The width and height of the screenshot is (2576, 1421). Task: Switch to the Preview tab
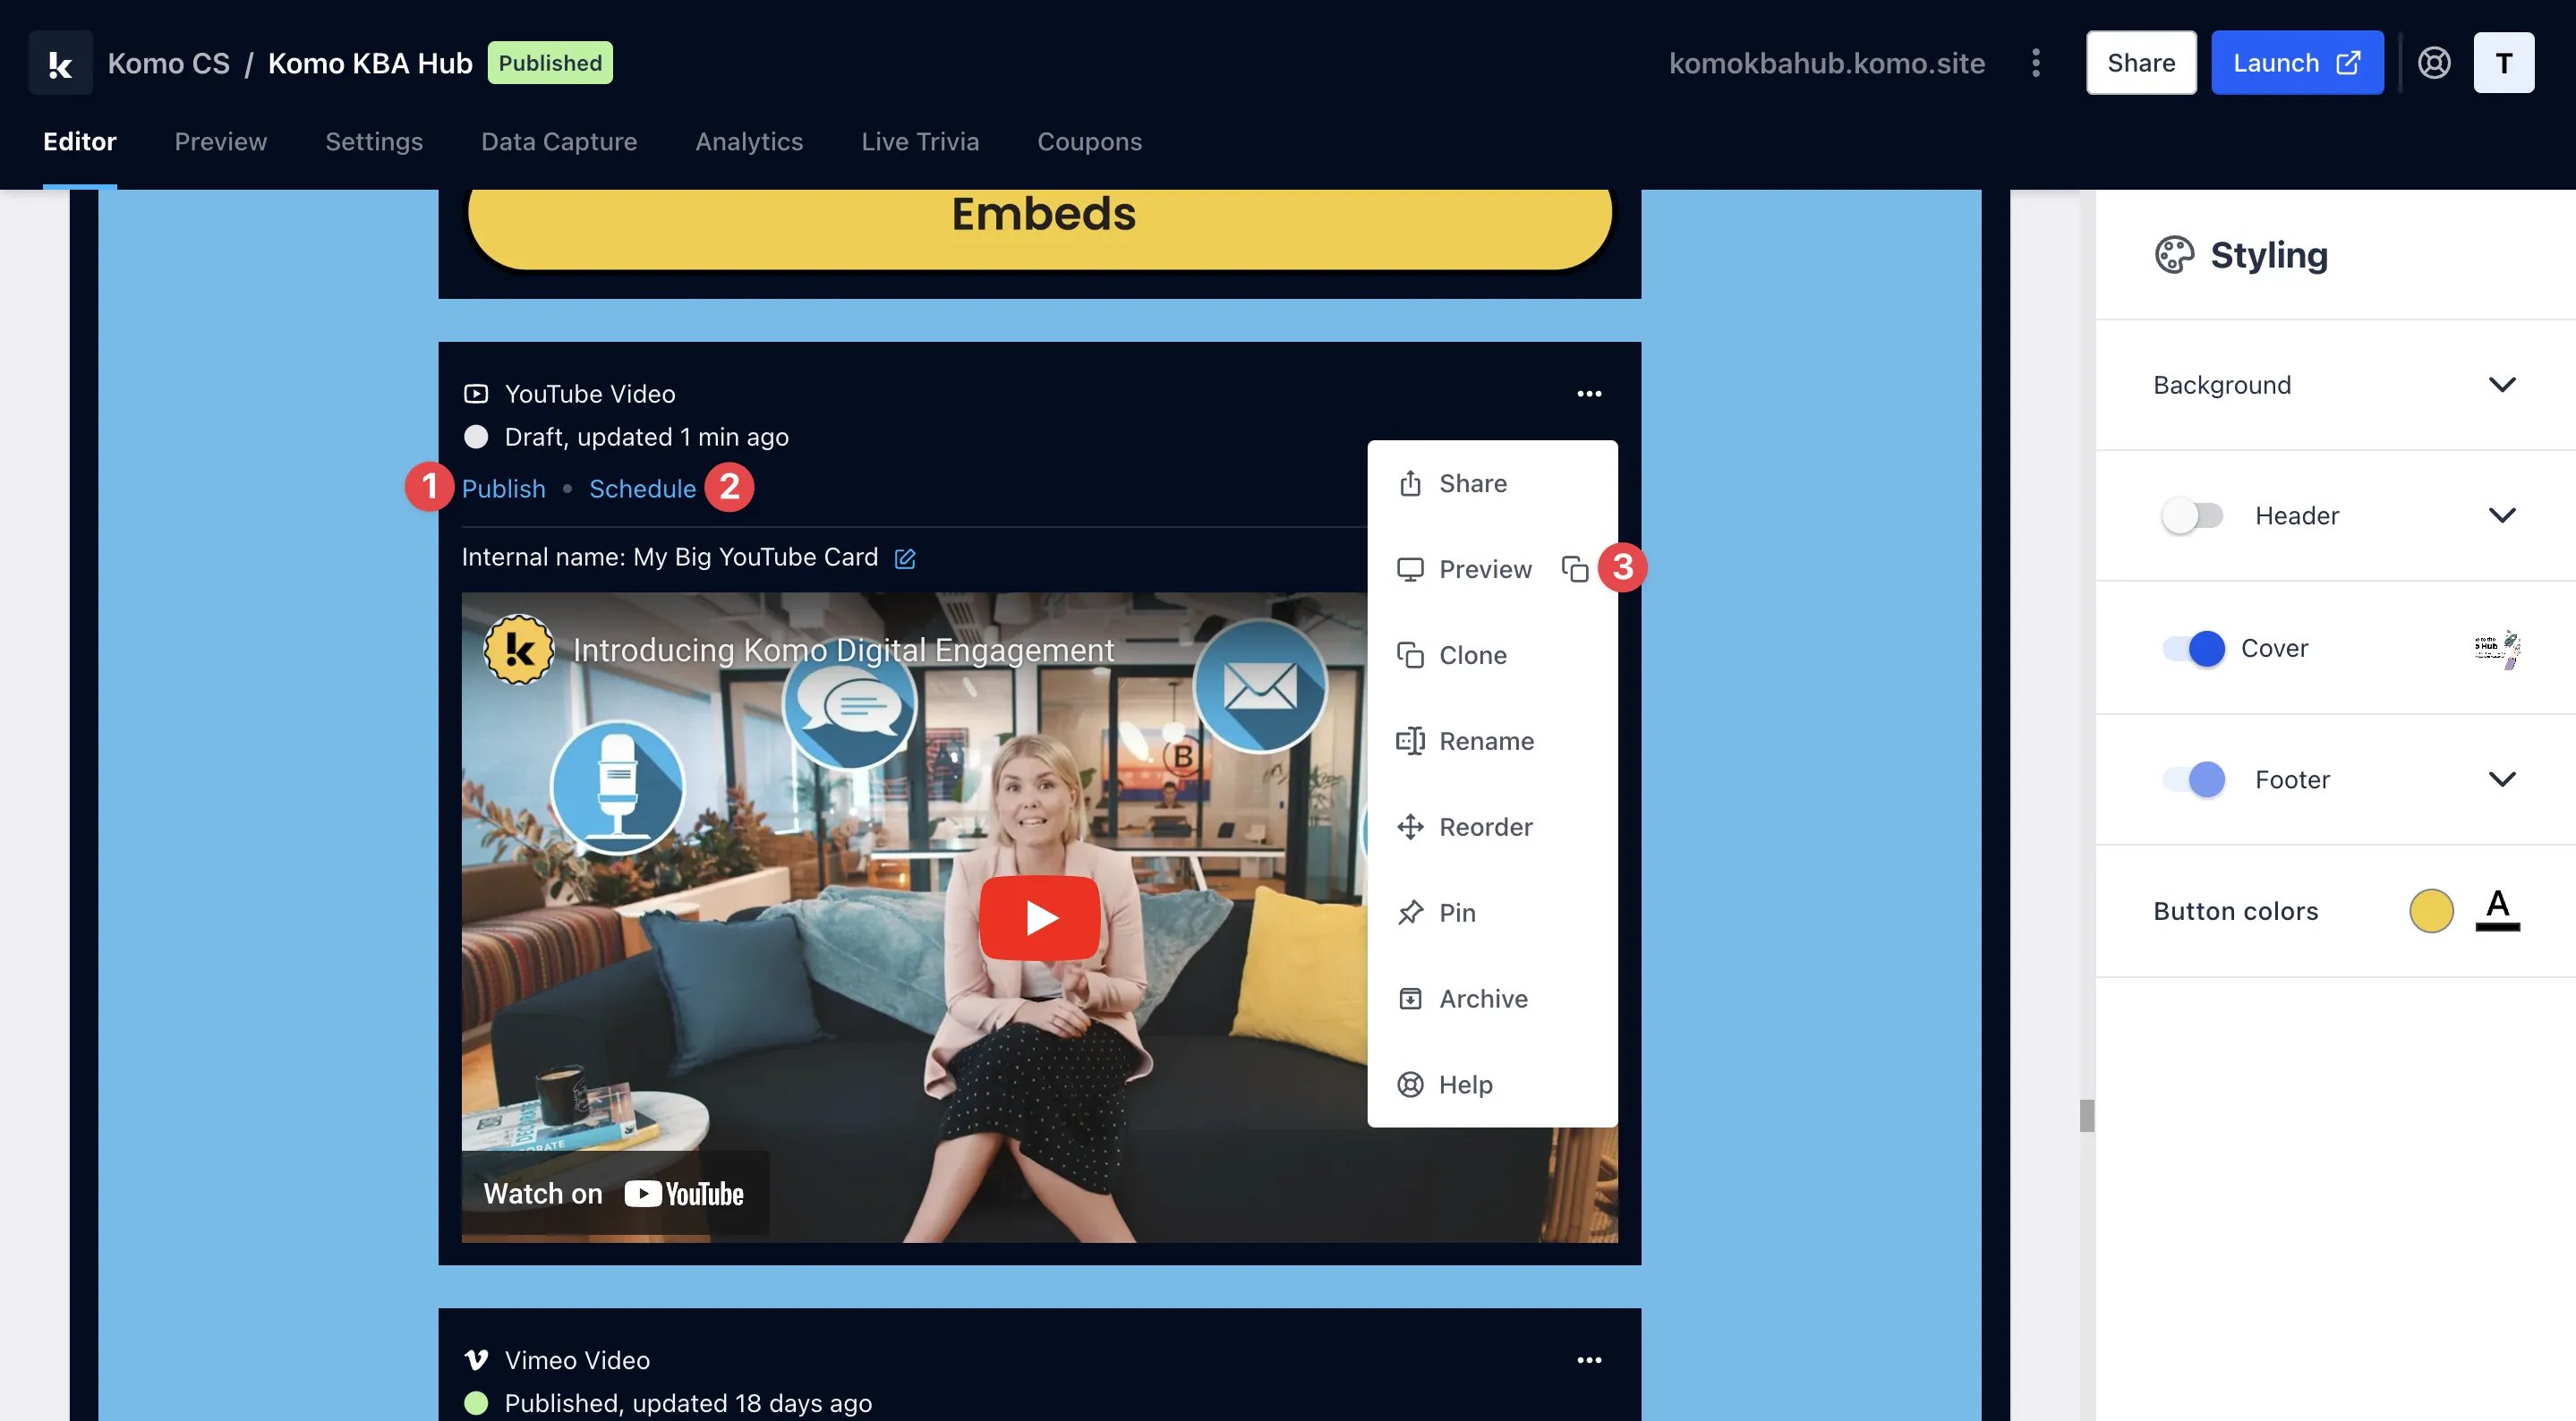[x=220, y=142]
